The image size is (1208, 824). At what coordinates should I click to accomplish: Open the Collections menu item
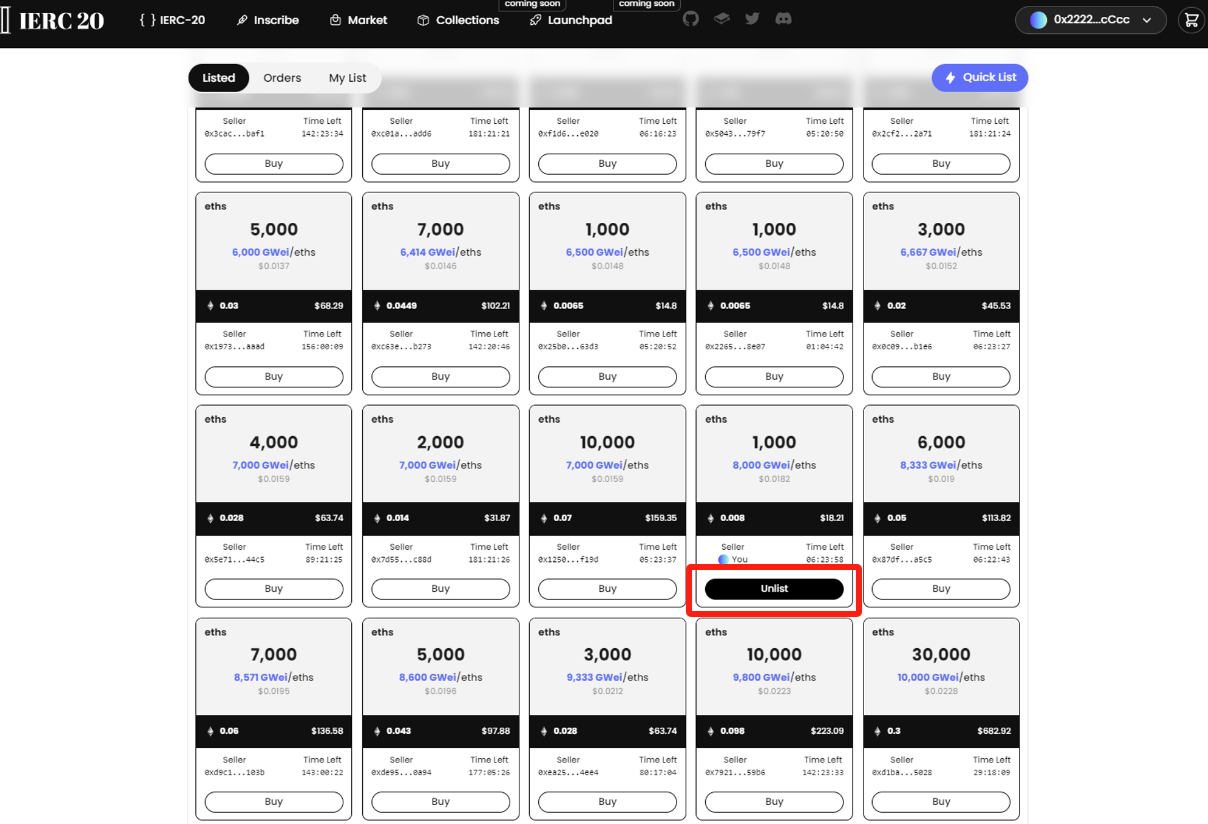[458, 20]
